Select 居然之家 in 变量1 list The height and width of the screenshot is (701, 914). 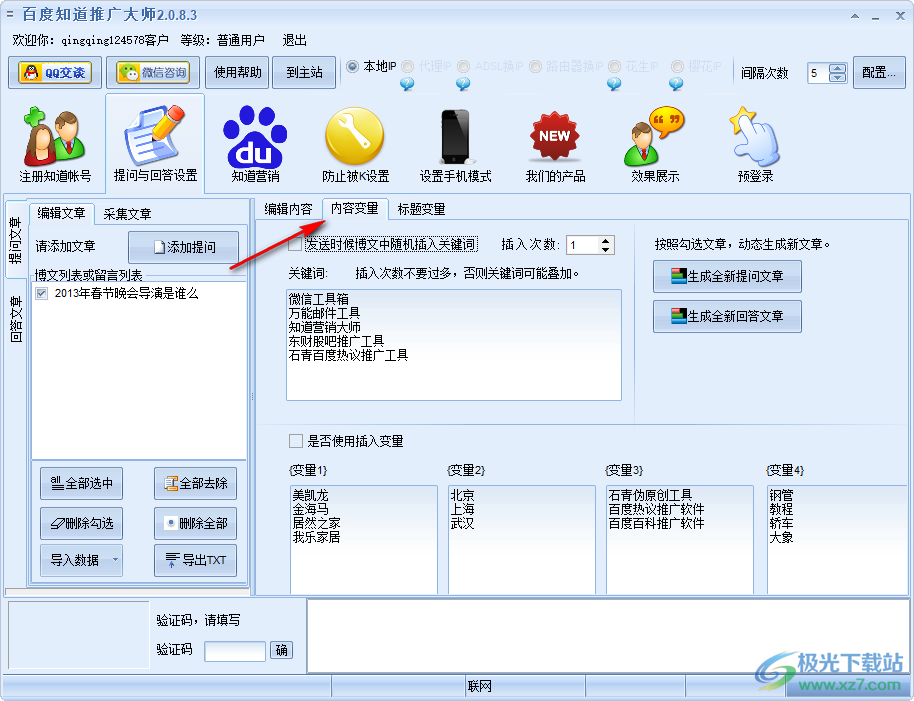click(x=317, y=523)
